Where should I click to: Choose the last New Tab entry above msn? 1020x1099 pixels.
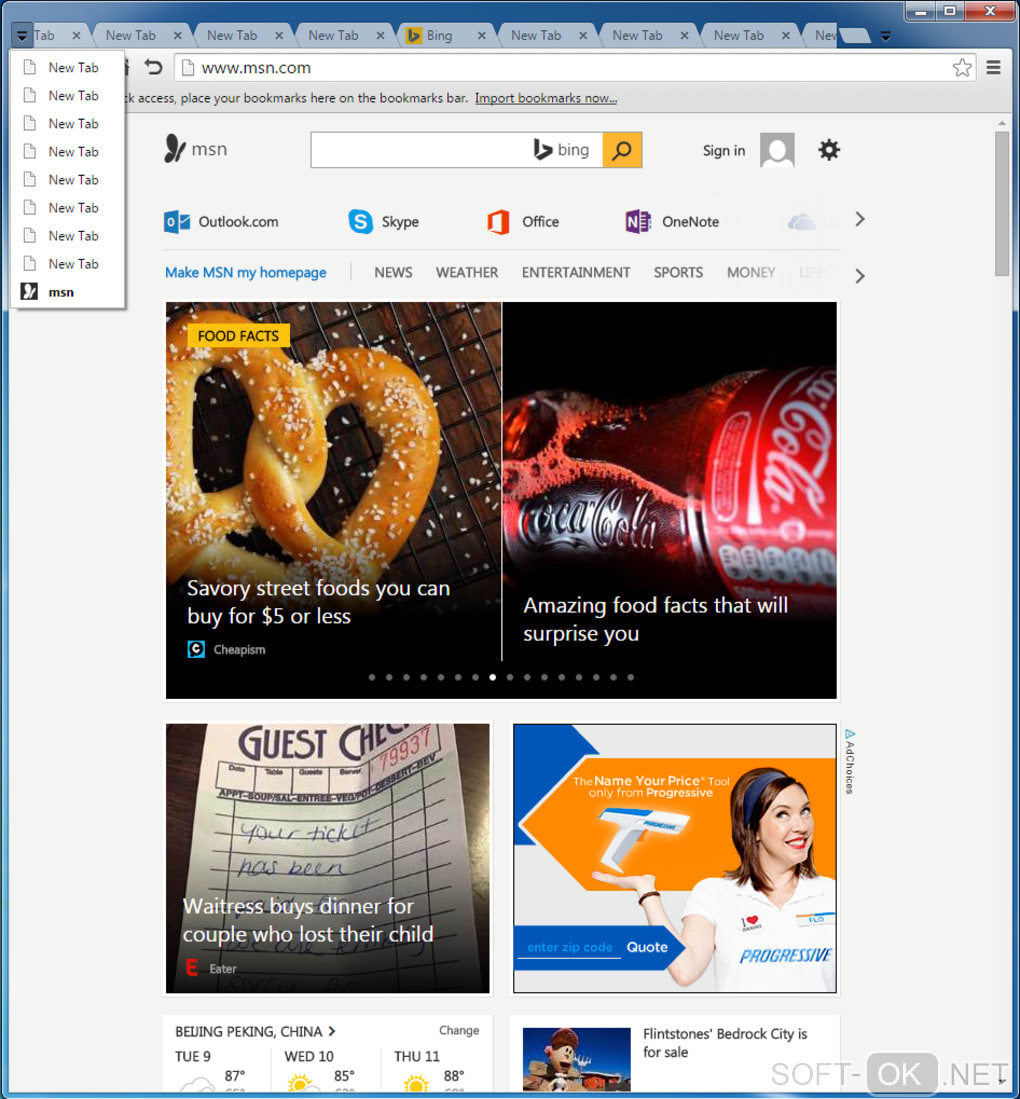68,264
